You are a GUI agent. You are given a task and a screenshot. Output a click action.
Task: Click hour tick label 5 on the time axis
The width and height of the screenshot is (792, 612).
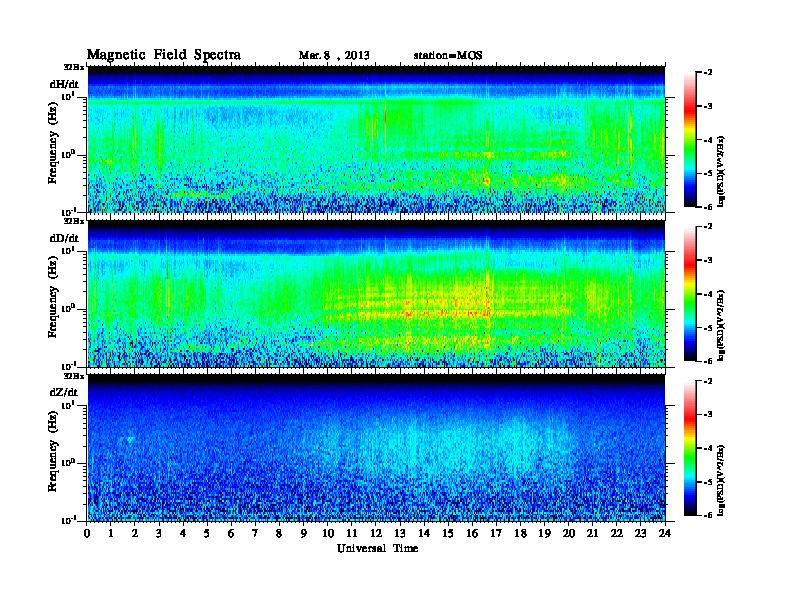208,533
